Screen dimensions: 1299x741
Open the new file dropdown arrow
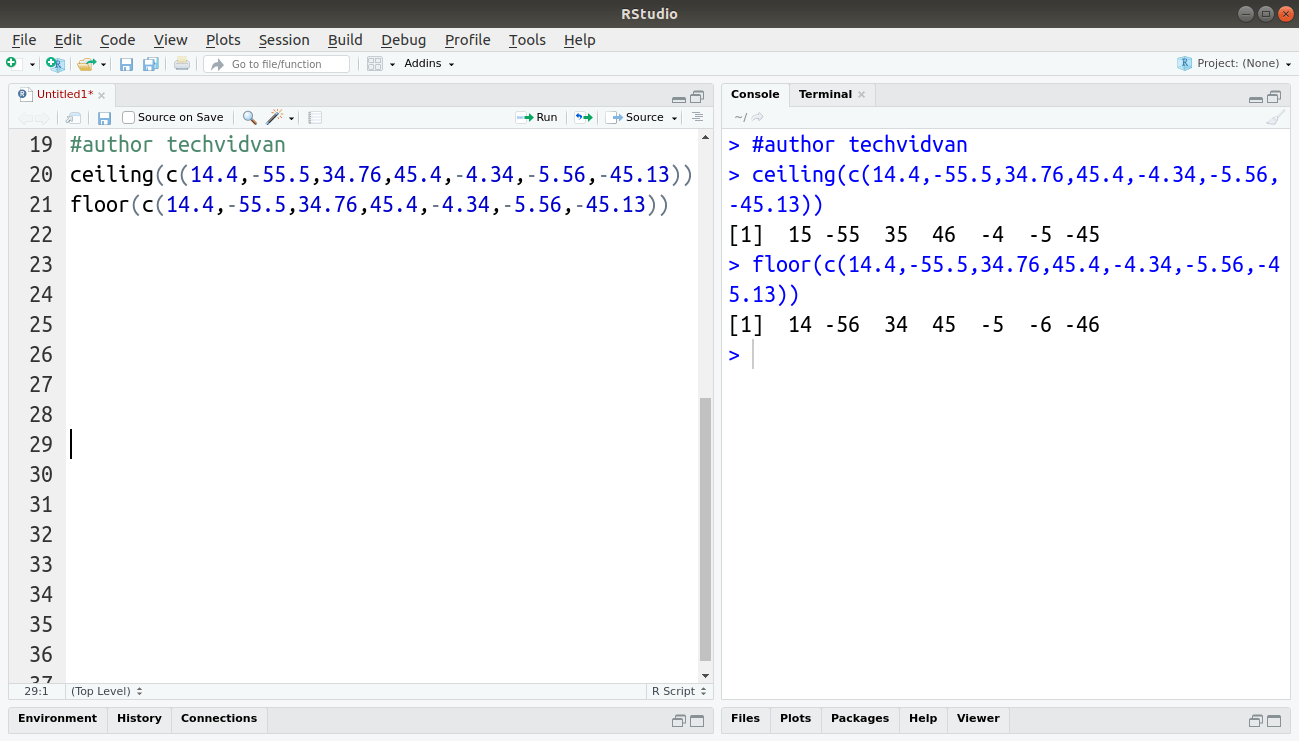pyautogui.click(x=32, y=63)
